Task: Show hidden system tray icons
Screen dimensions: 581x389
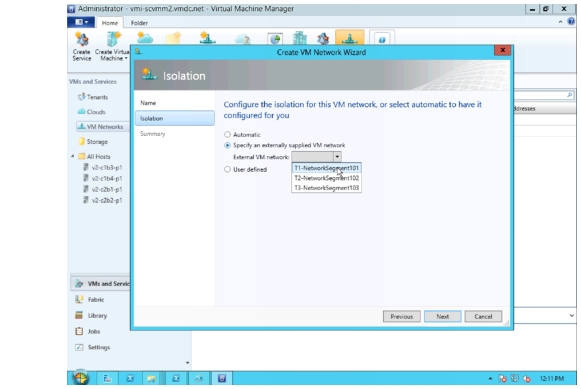Action: click(x=490, y=378)
